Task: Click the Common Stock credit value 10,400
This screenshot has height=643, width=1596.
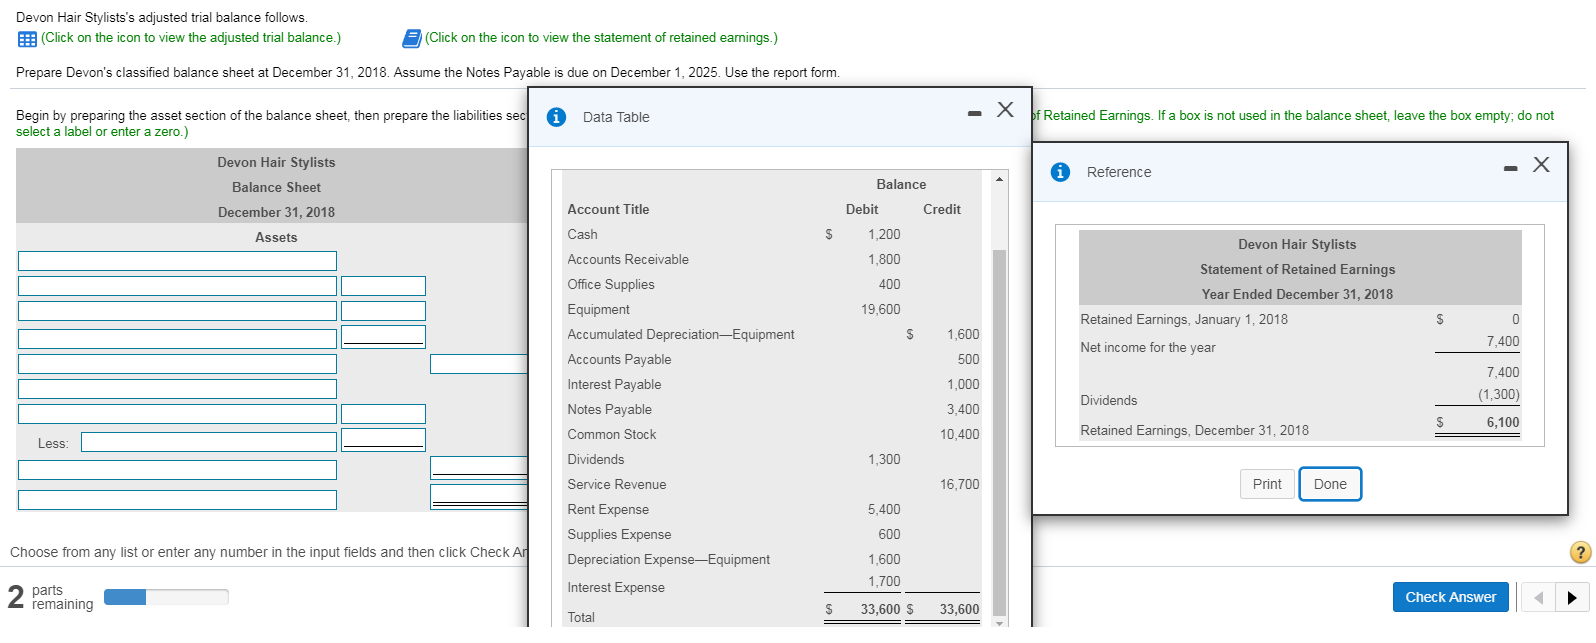Action: click(x=960, y=435)
